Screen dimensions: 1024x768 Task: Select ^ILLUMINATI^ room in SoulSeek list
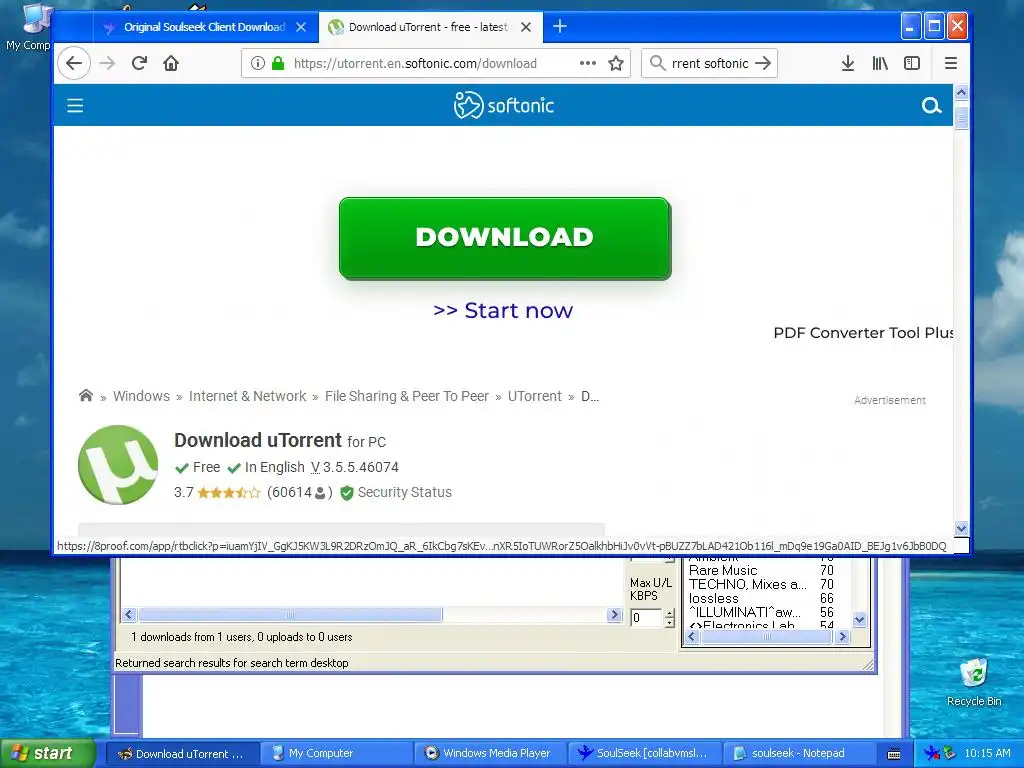click(744, 613)
